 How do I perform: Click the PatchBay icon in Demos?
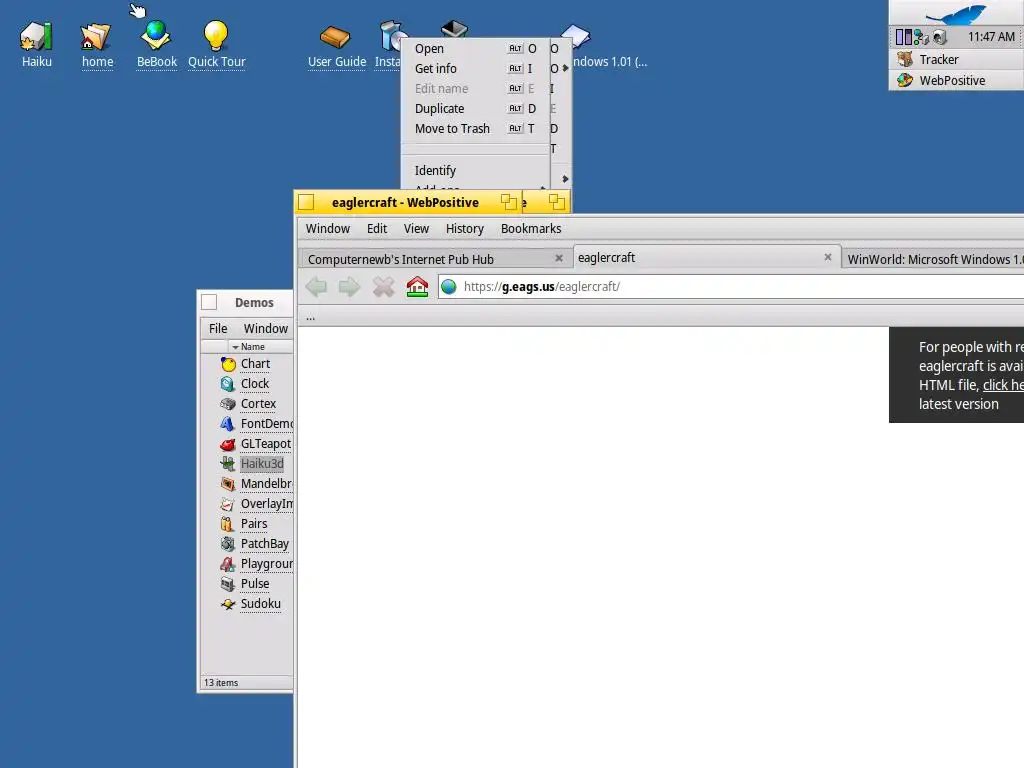(228, 544)
